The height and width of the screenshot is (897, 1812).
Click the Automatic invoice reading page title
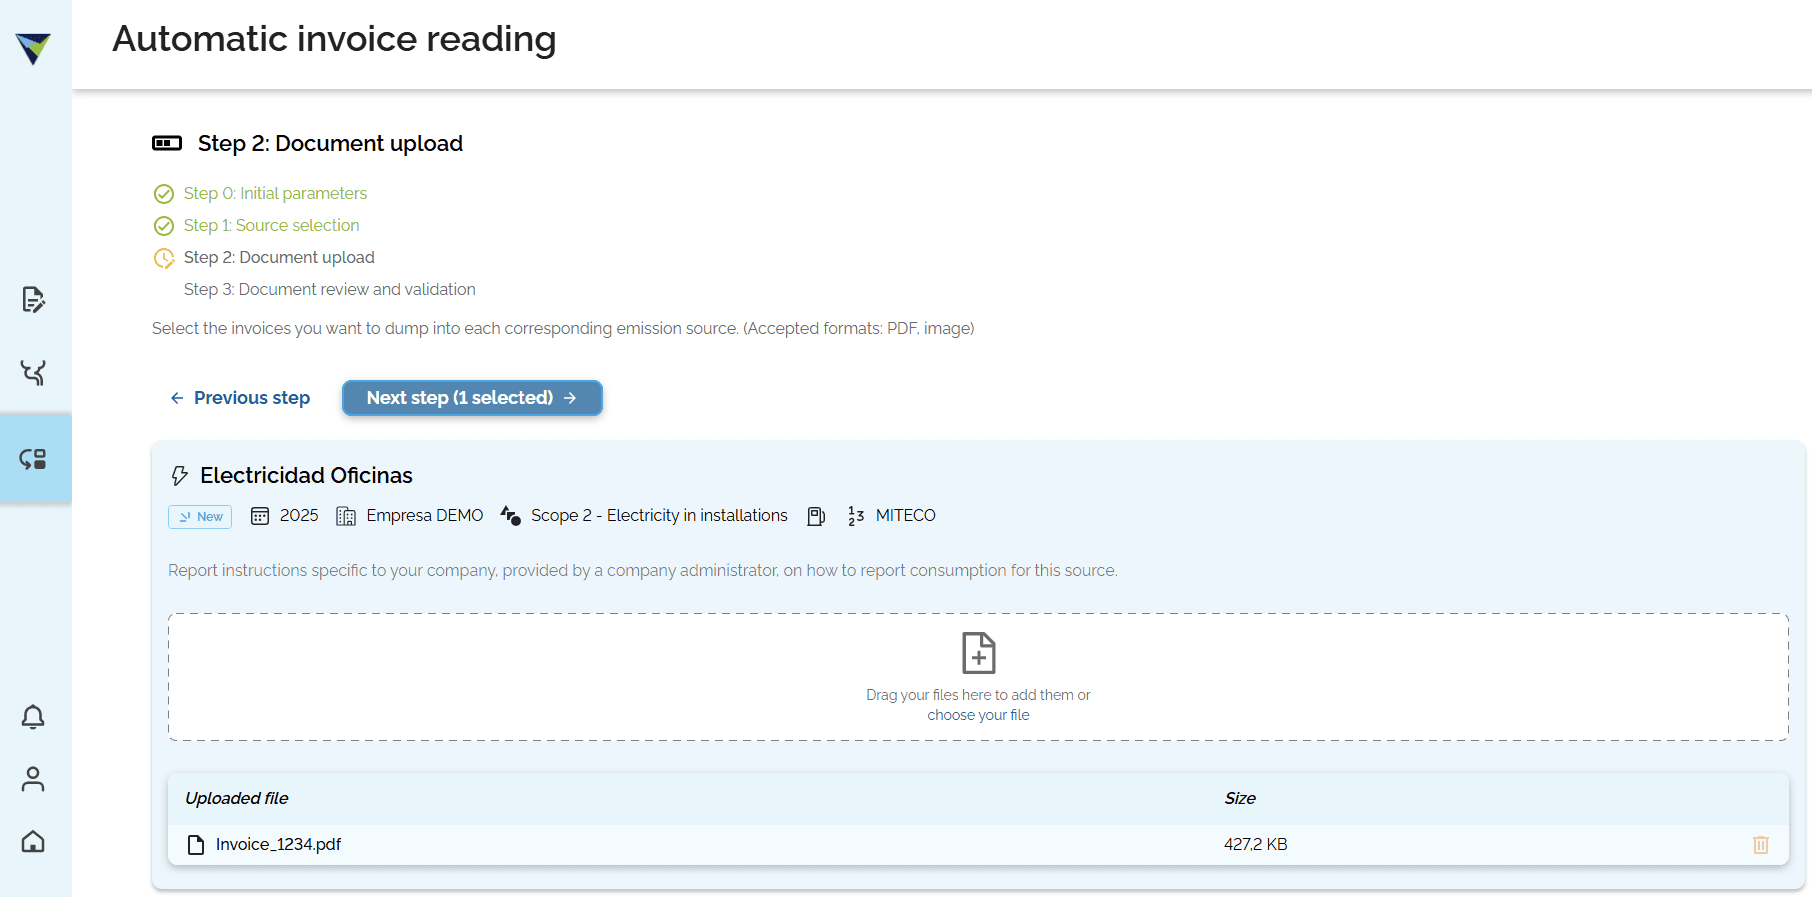pos(334,39)
